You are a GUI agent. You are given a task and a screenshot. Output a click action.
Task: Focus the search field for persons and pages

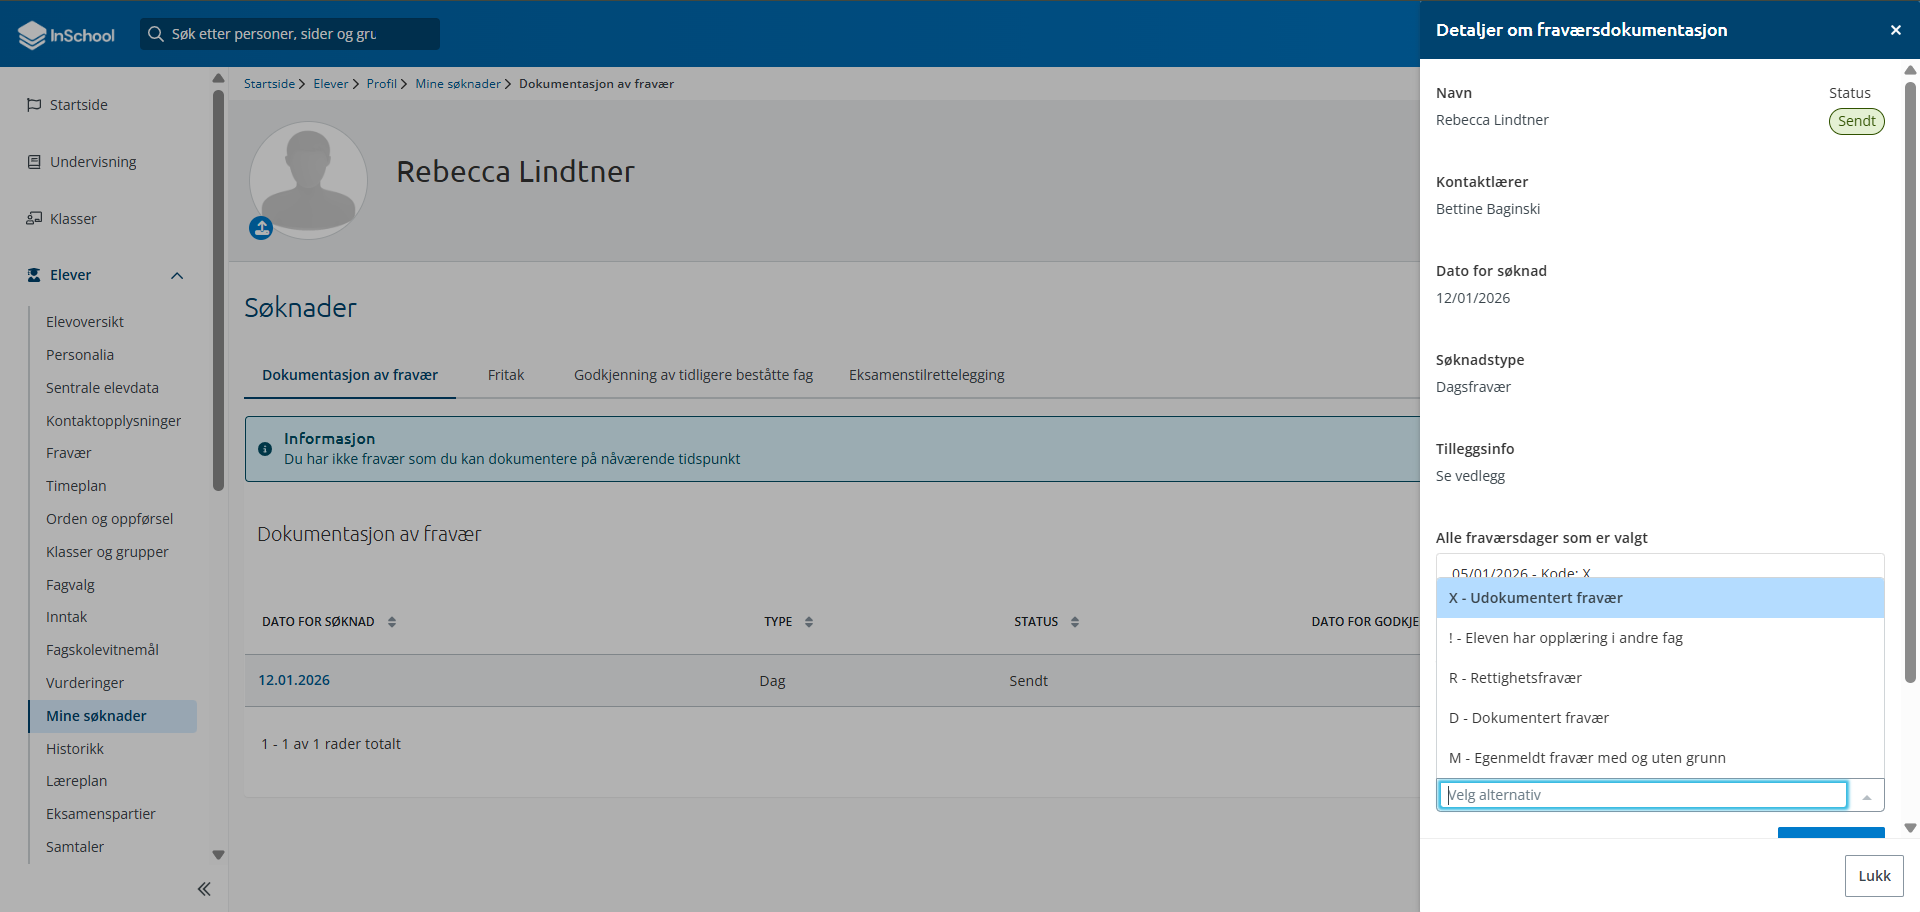[290, 34]
